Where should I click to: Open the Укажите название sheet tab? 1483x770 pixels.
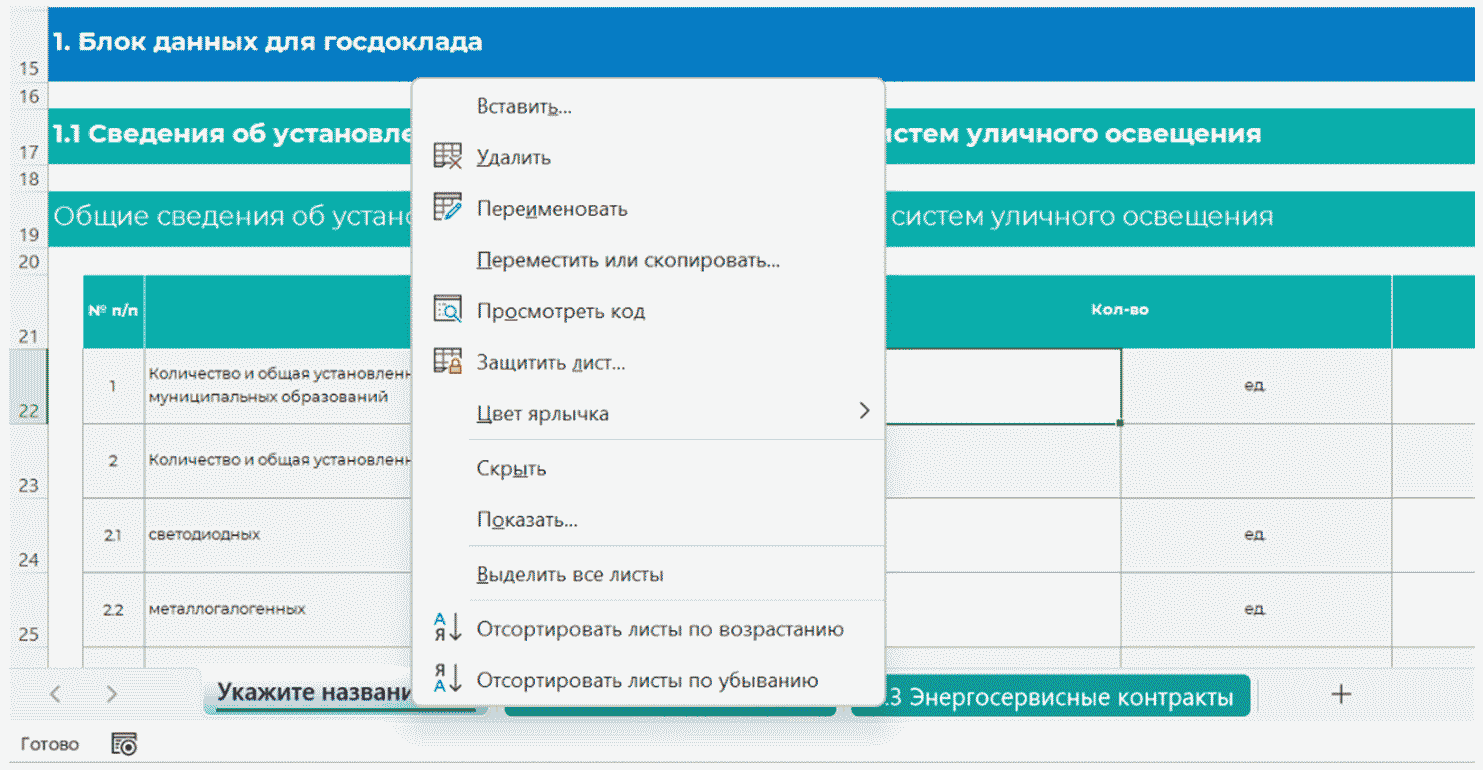coord(312,694)
